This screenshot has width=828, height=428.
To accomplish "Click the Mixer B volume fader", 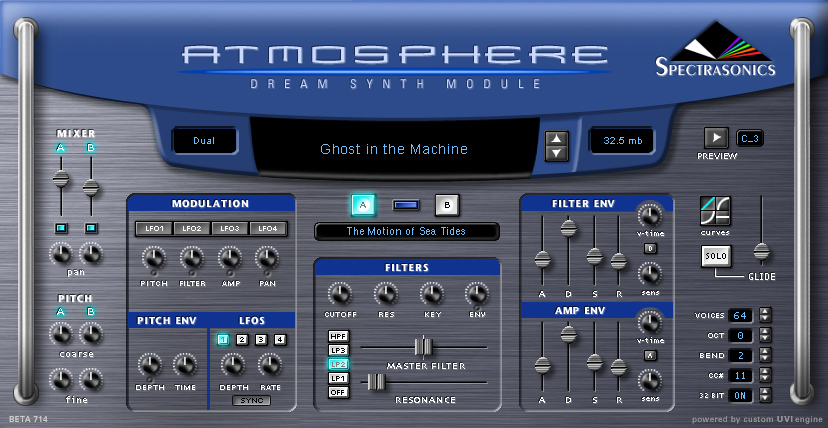I will pyautogui.click(x=91, y=187).
